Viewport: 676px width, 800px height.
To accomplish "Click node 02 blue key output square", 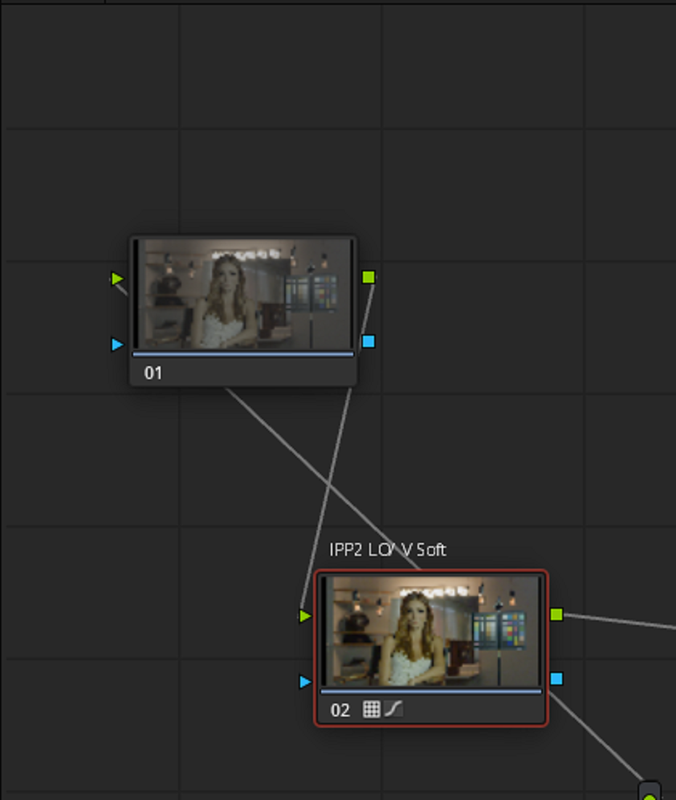I will 557,679.
